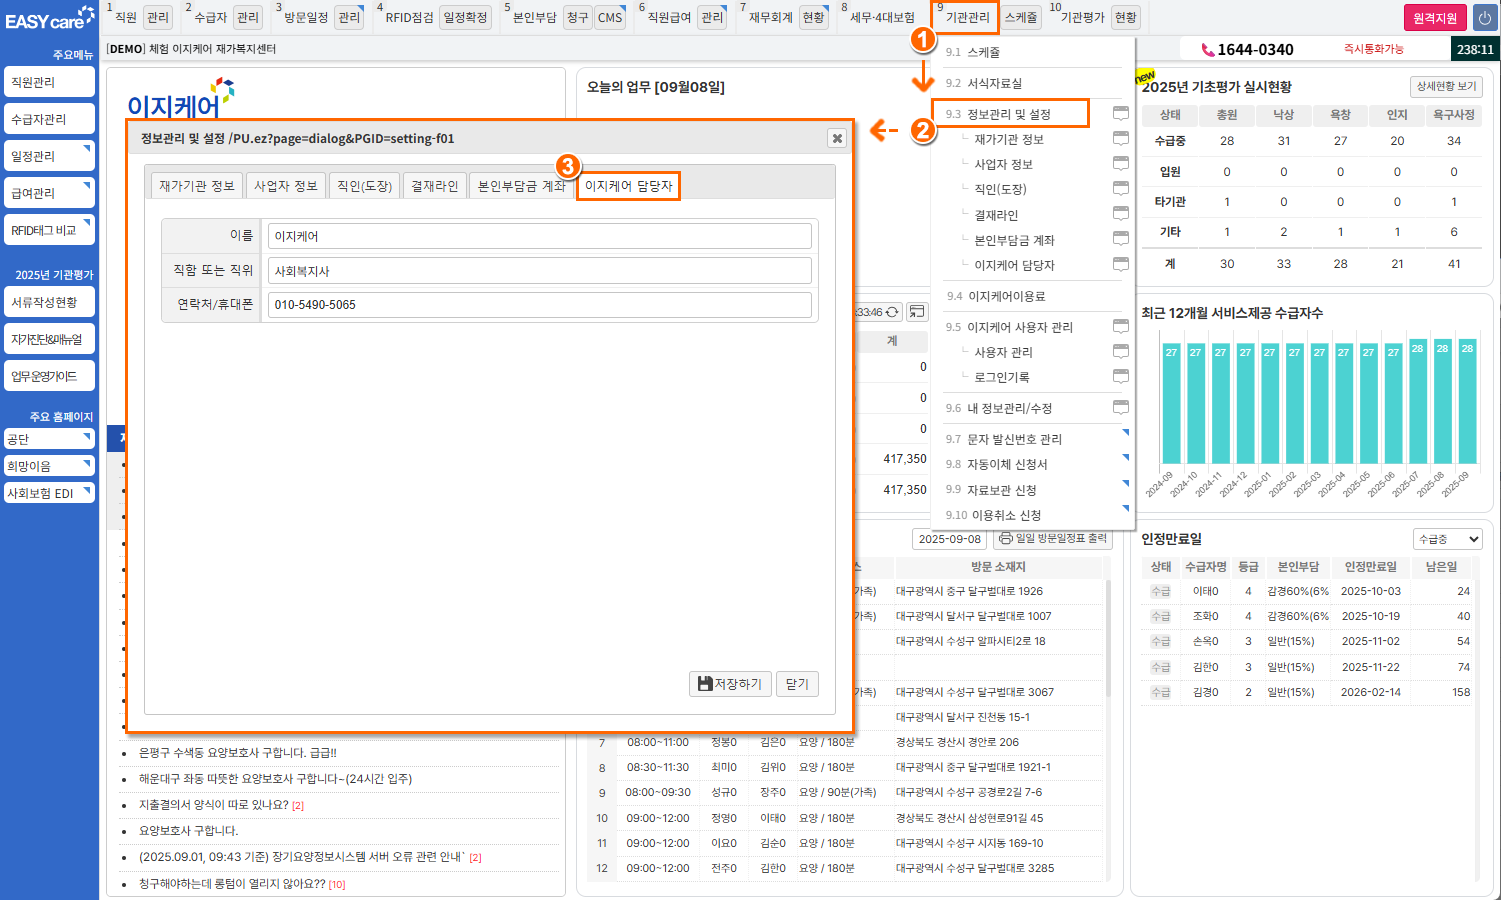Click the 저장하기 save button

point(730,684)
